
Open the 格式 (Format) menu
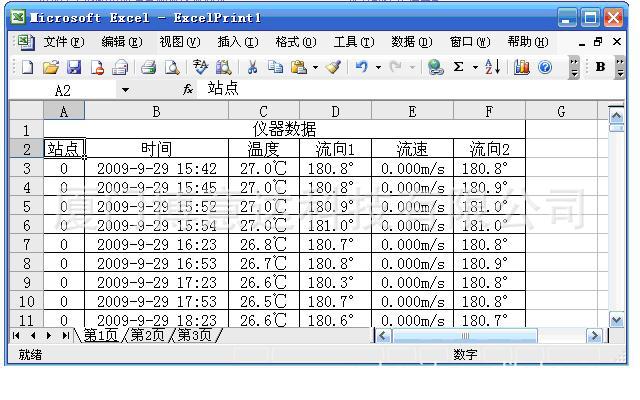(295, 42)
